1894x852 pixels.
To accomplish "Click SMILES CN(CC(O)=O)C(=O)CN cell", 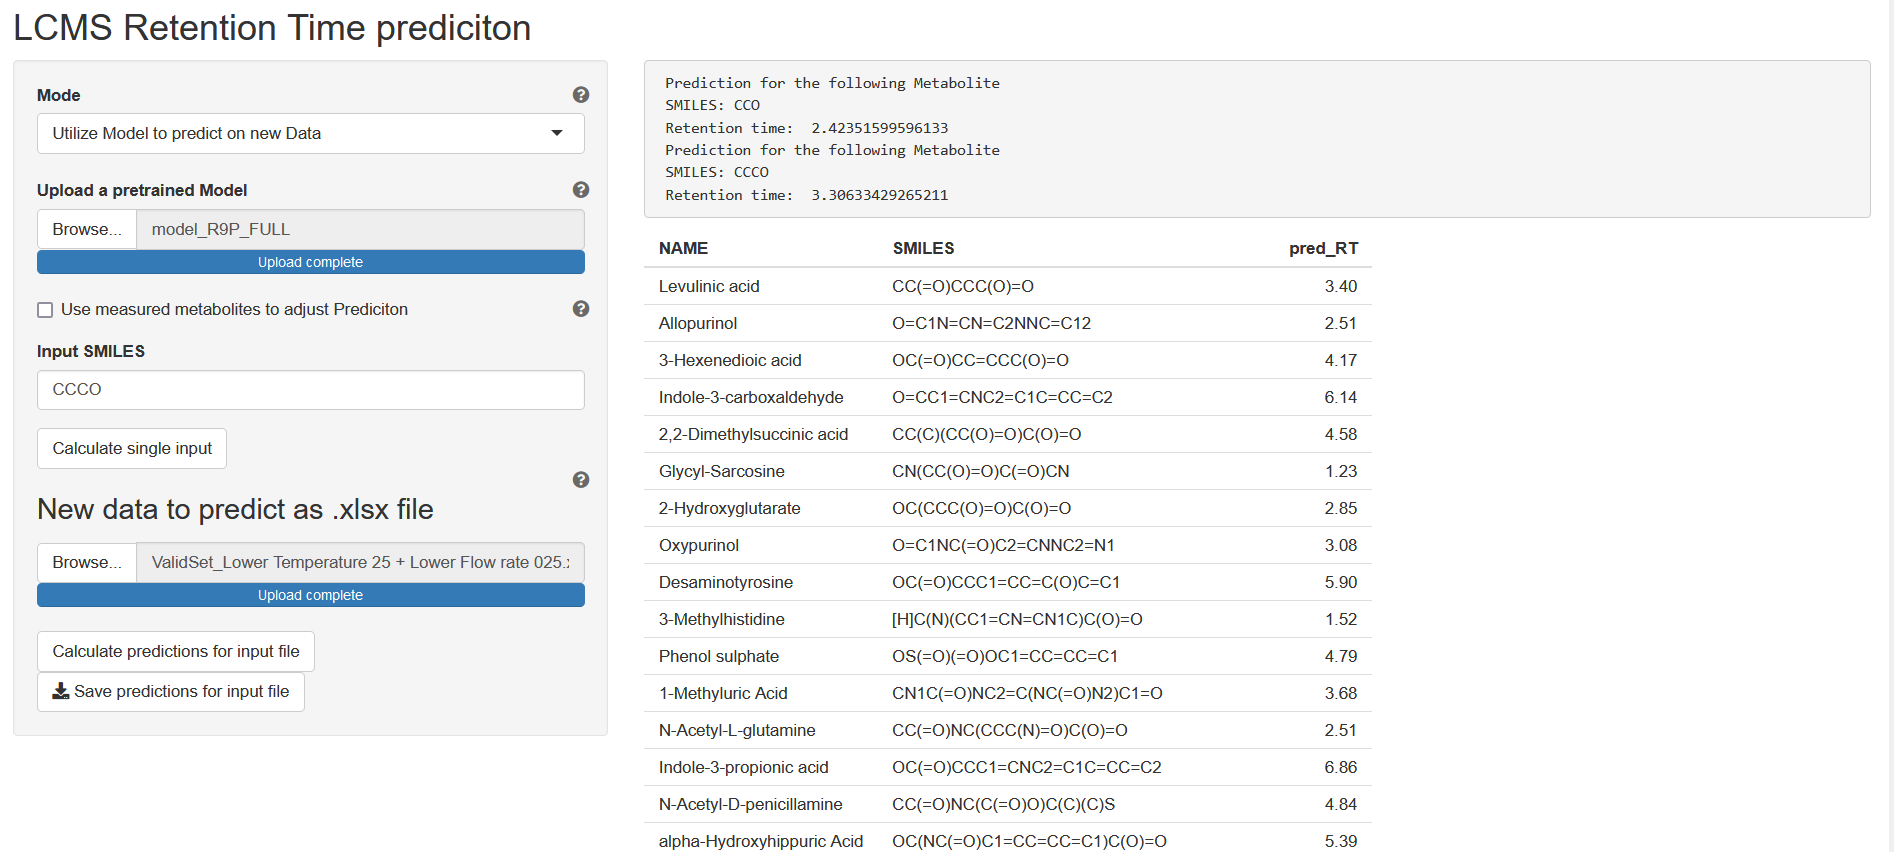I will pos(981,471).
